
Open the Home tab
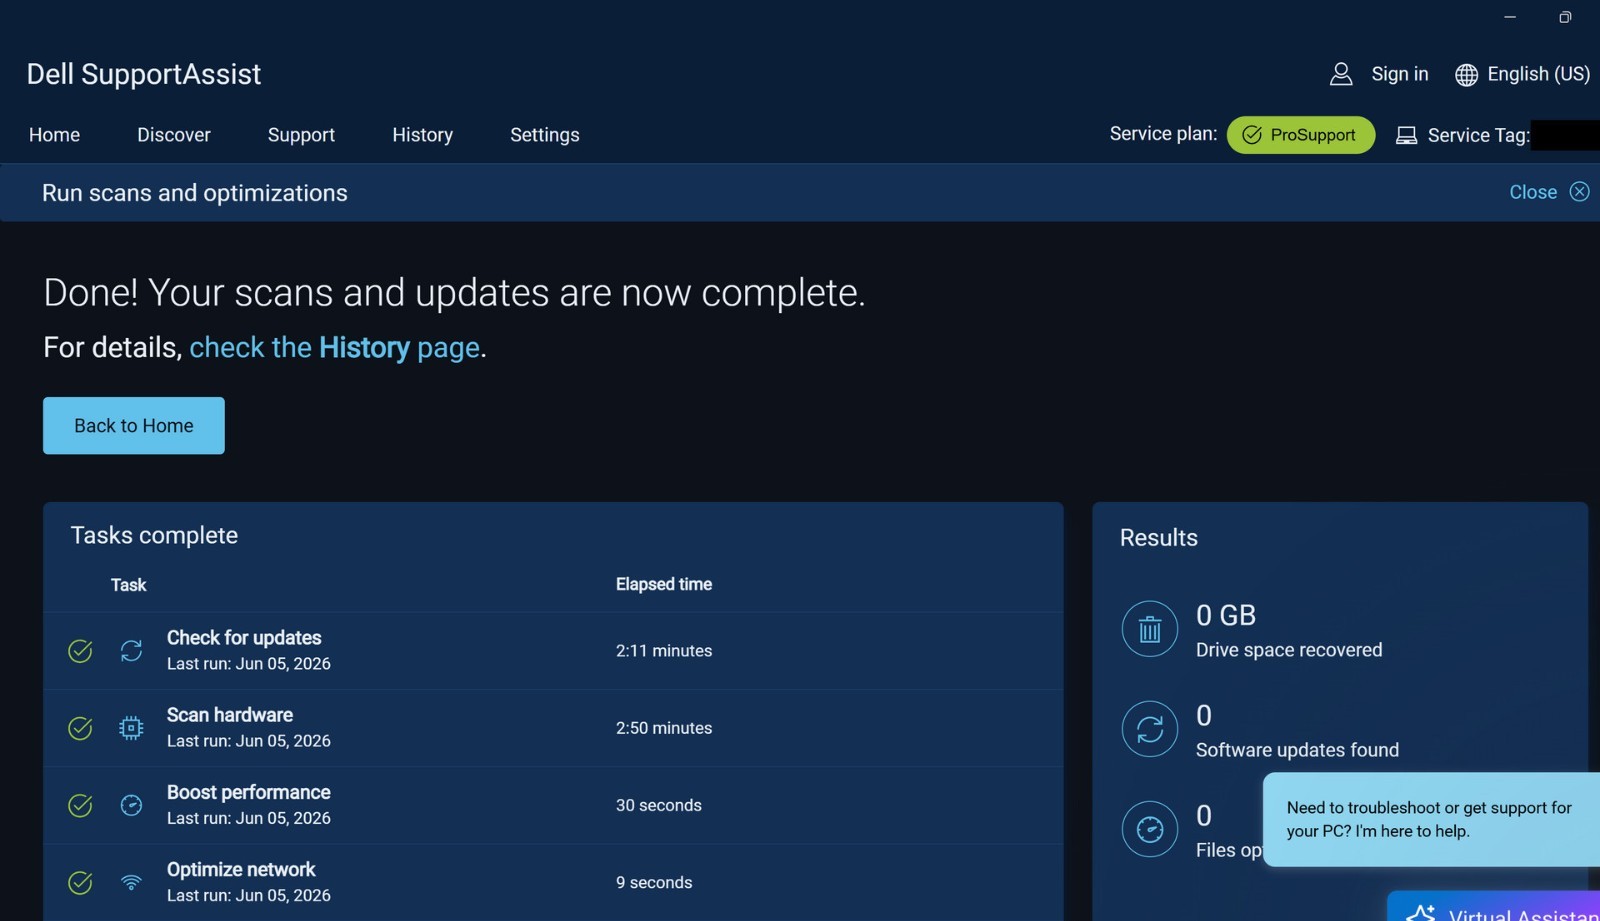[x=54, y=135]
